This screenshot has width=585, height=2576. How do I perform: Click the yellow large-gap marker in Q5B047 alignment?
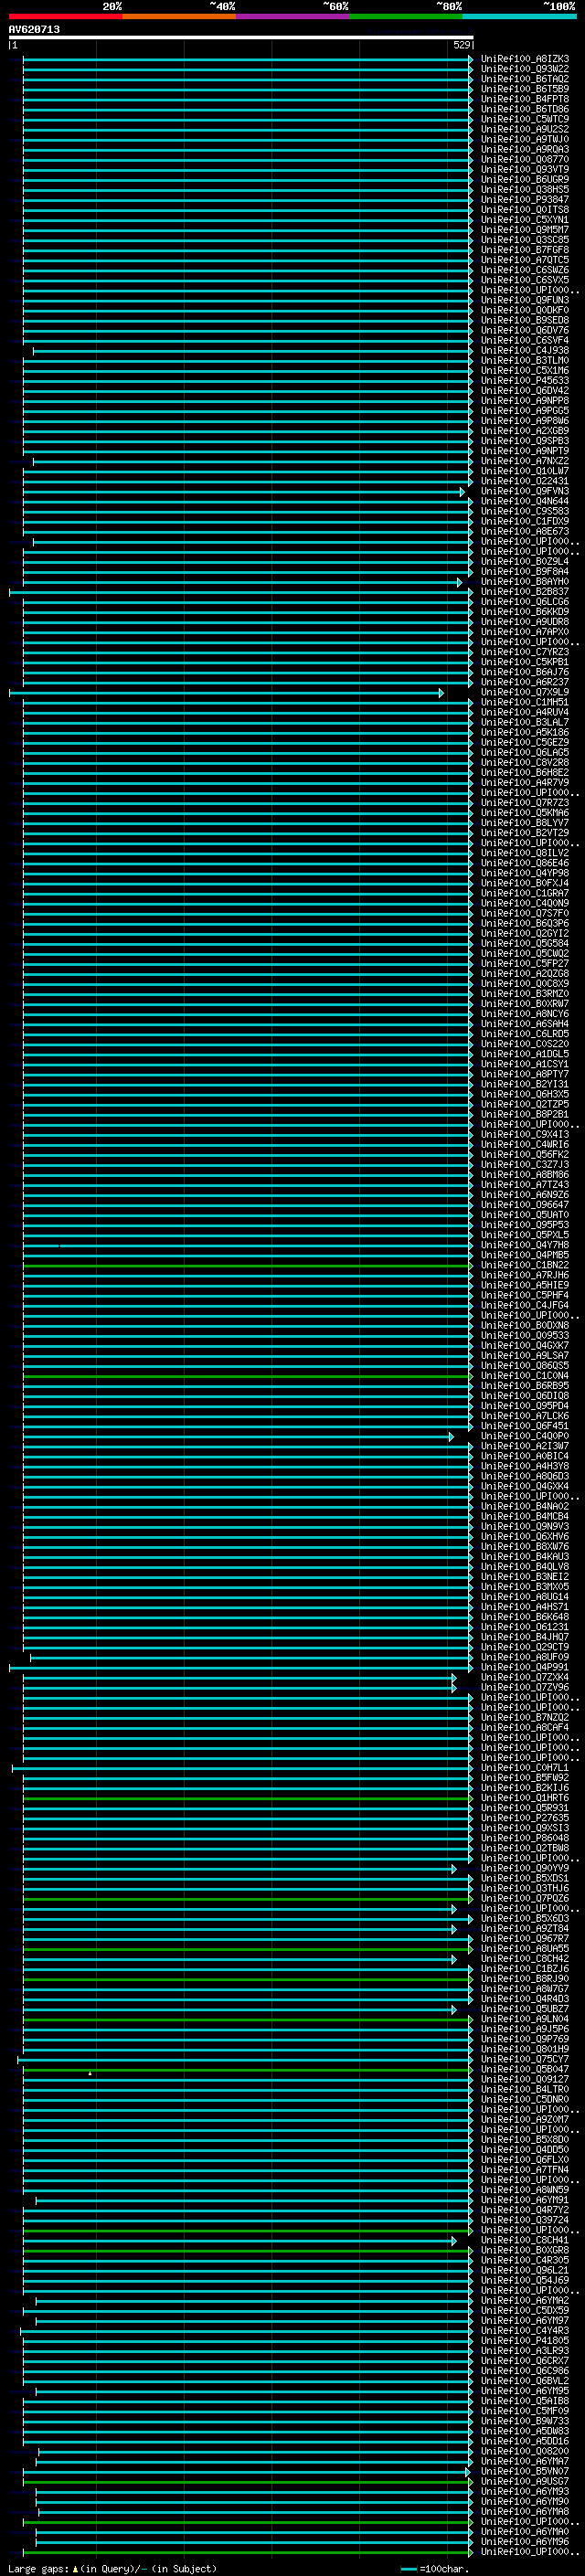90,2074
